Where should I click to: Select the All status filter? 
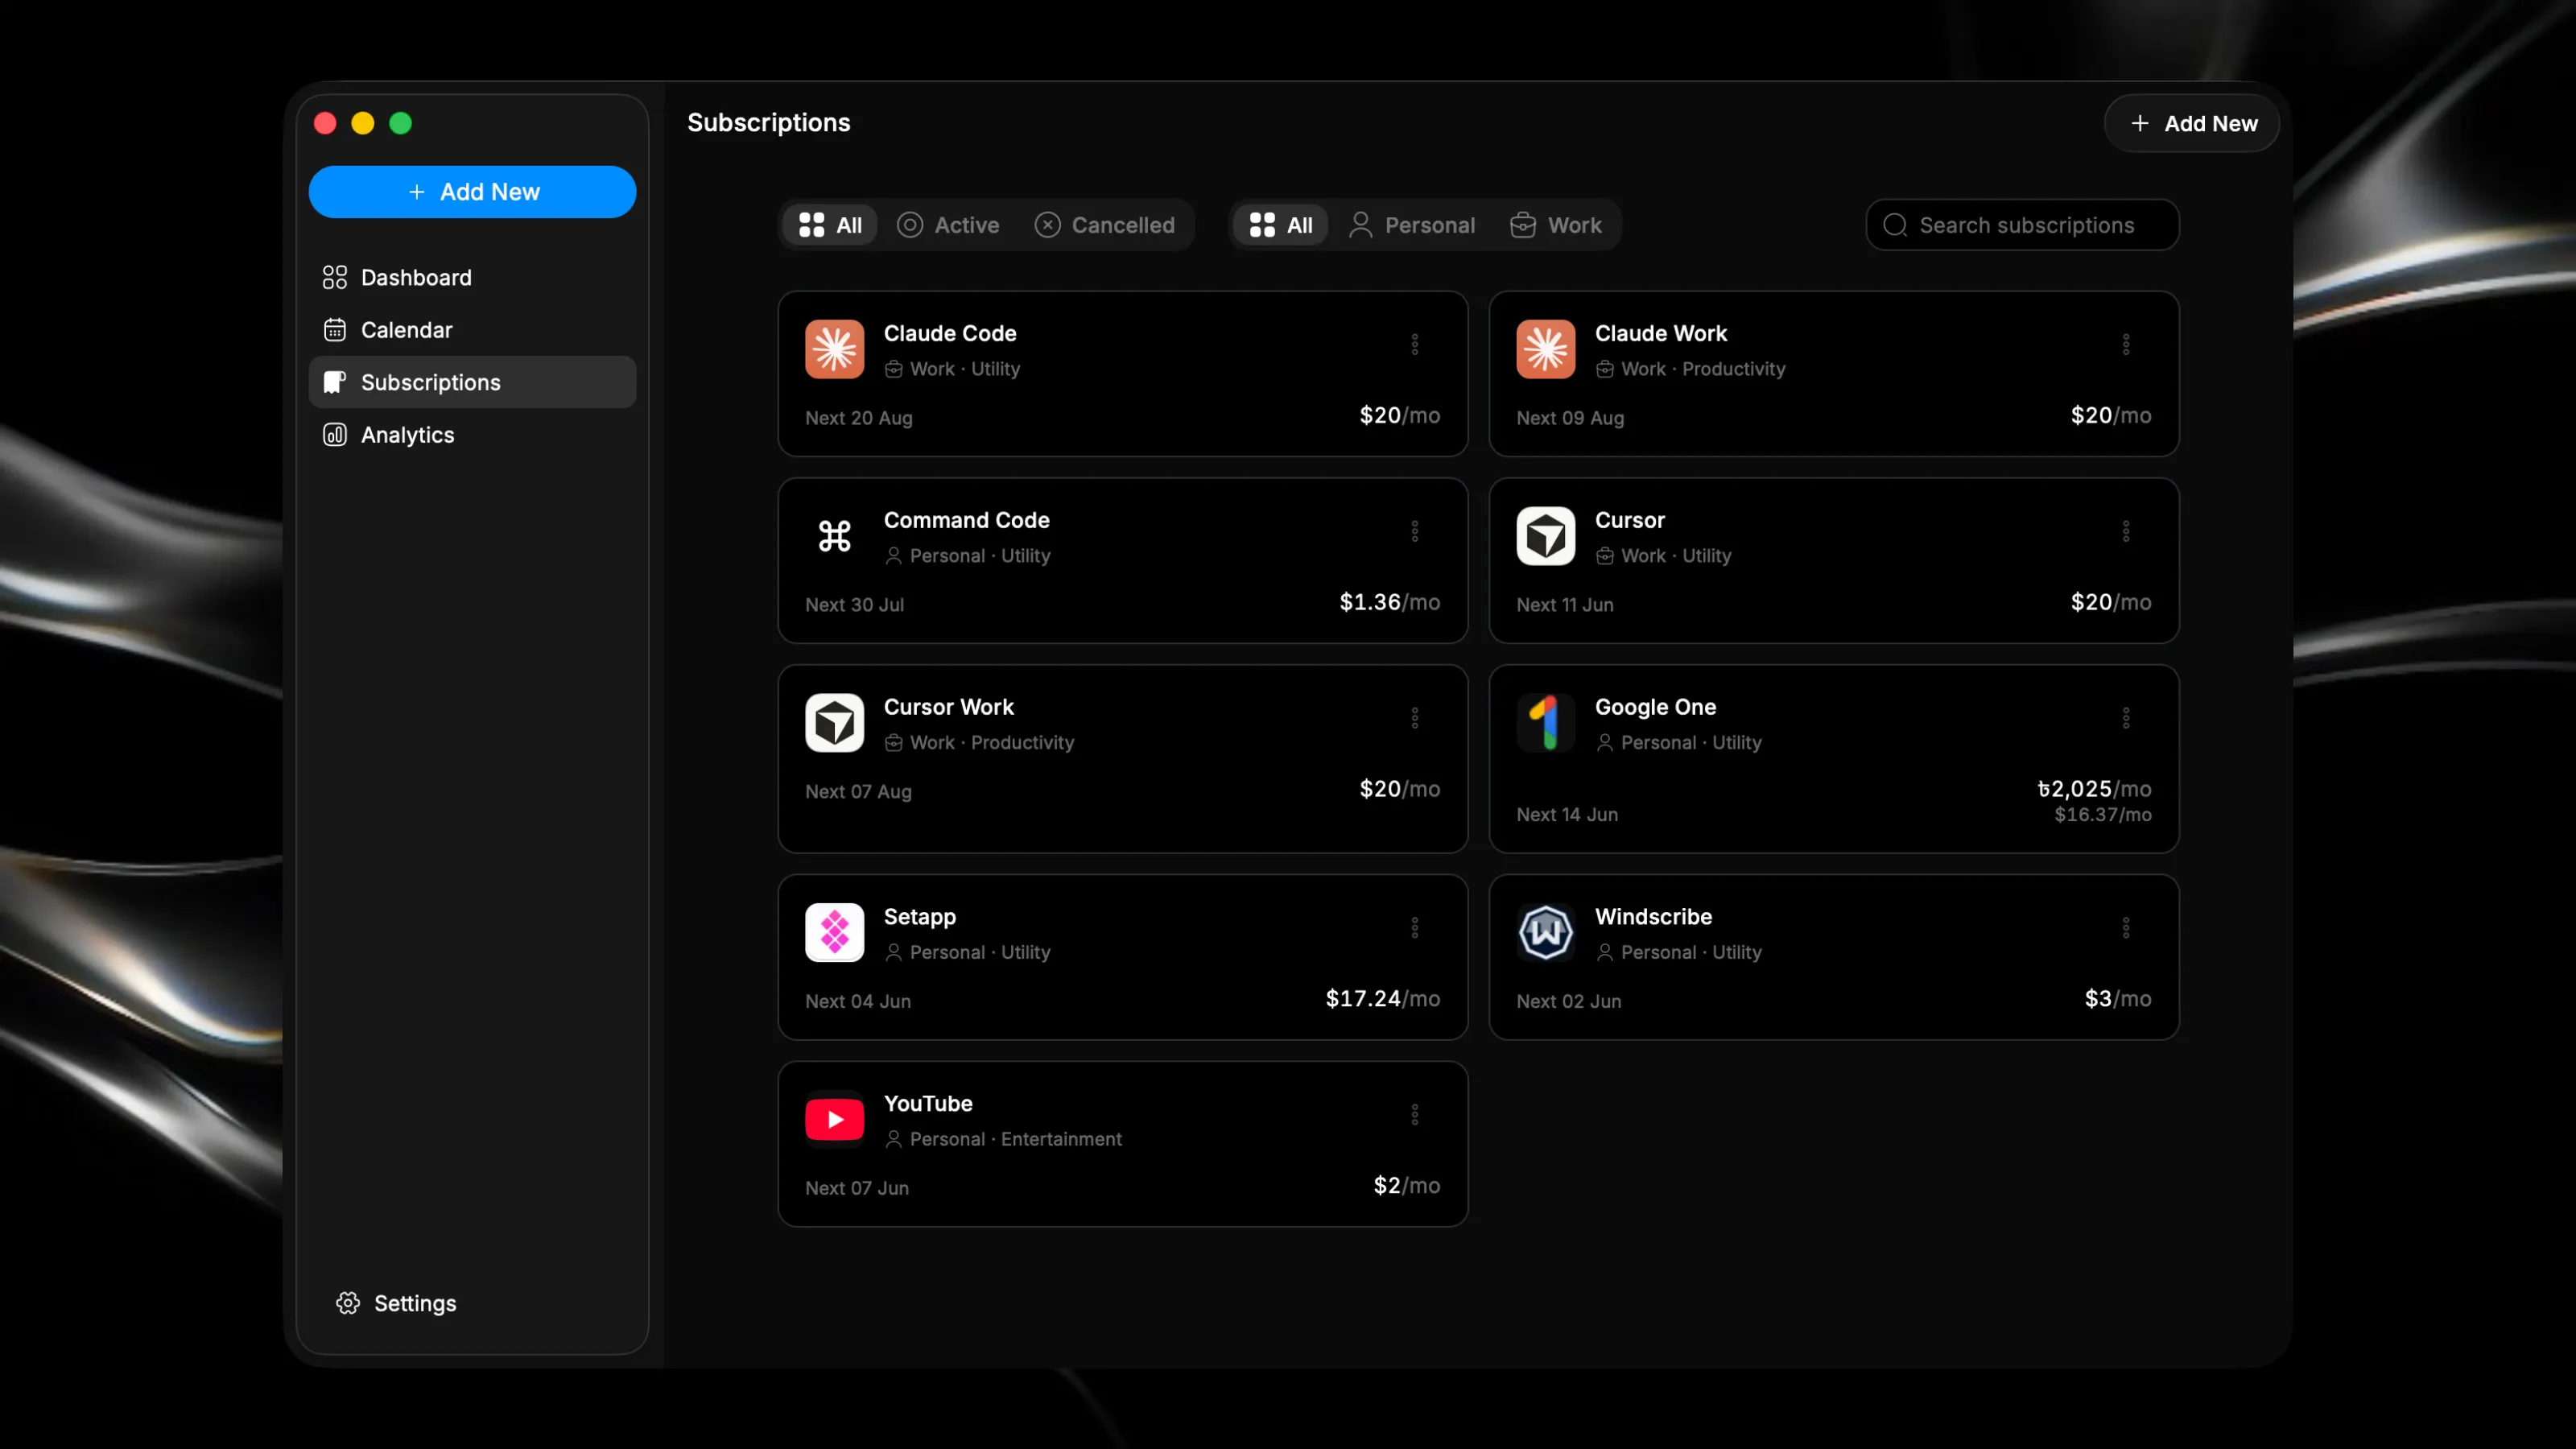[x=830, y=225]
